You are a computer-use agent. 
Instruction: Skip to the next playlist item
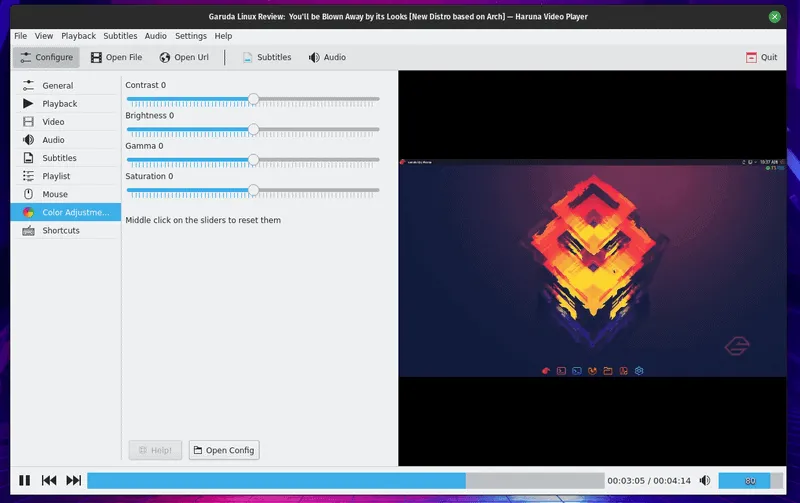click(x=74, y=481)
